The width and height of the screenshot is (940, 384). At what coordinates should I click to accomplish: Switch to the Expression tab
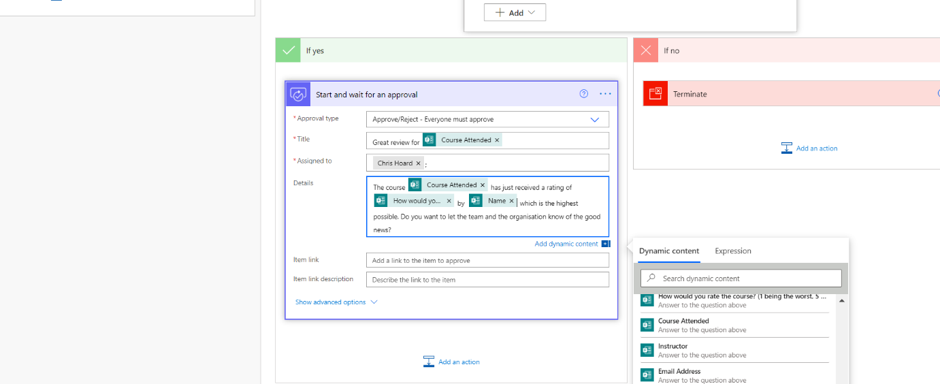(x=733, y=251)
